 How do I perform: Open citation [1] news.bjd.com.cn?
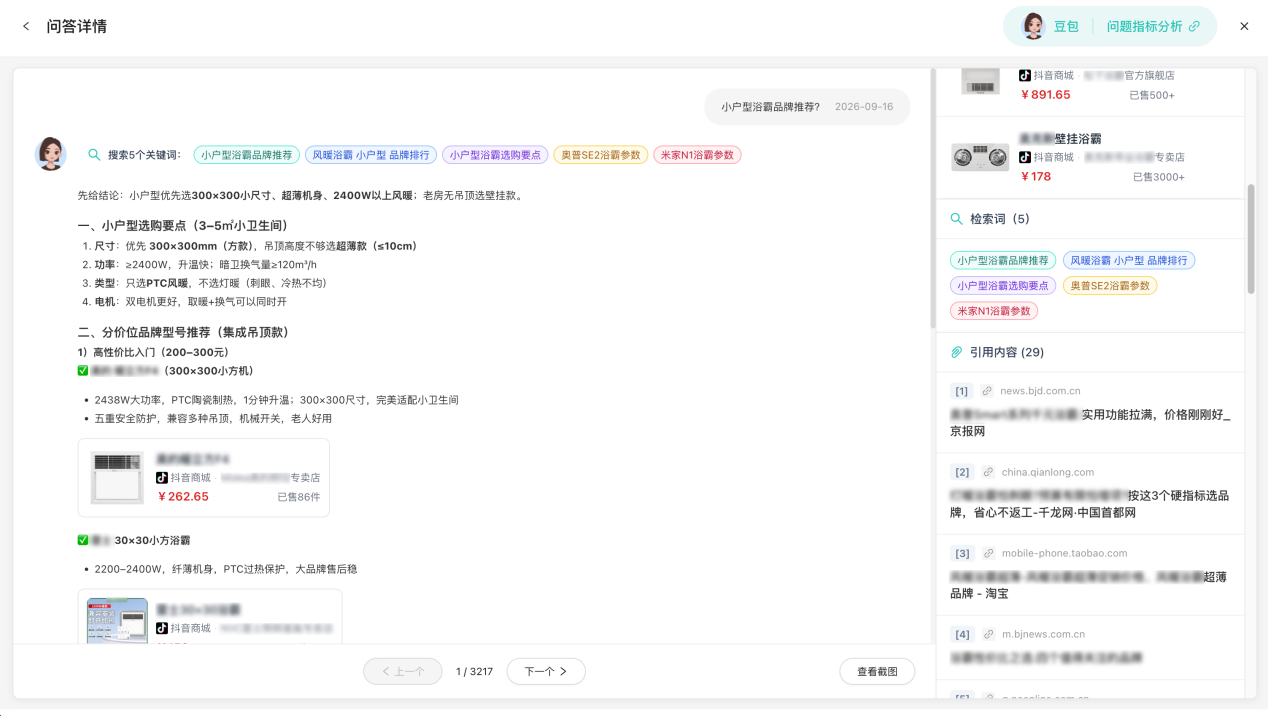1091,412
